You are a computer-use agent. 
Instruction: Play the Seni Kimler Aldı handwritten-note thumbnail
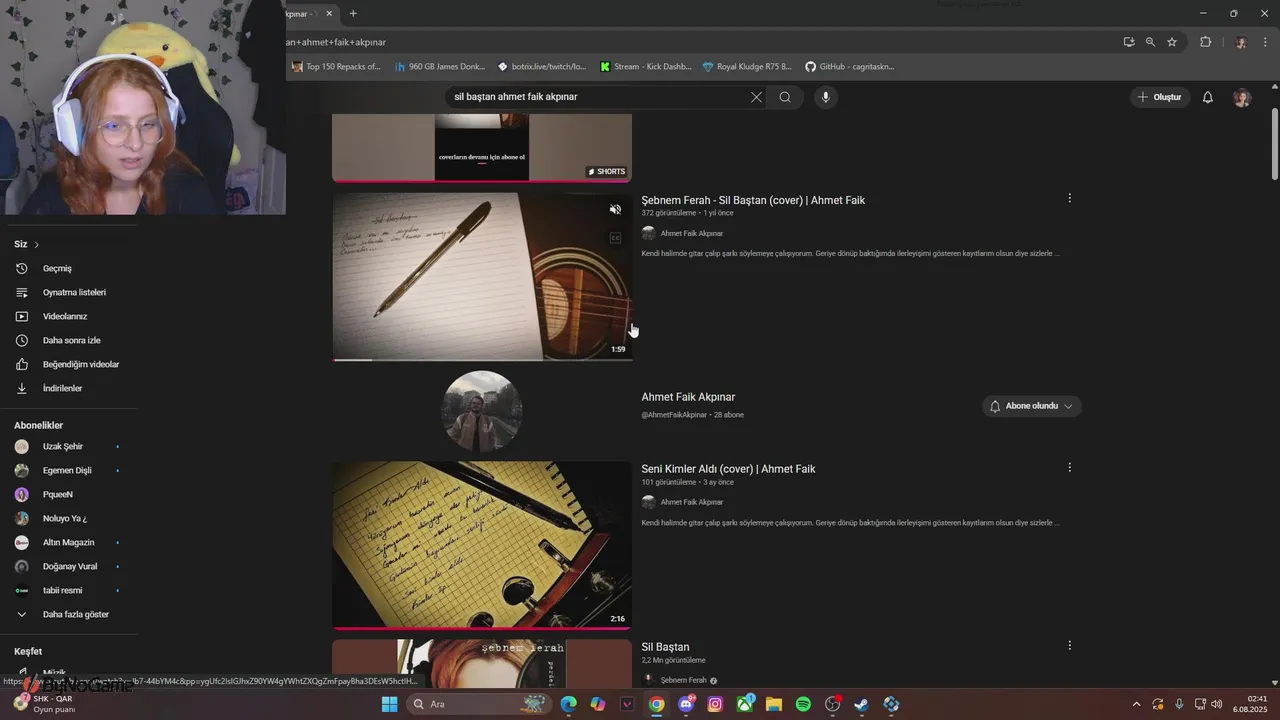[482, 545]
